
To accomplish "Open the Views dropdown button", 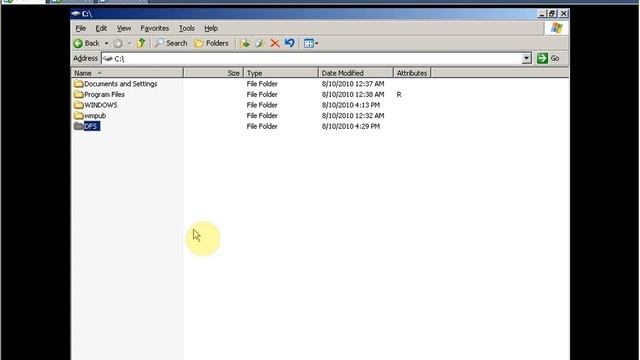I will [x=311, y=43].
